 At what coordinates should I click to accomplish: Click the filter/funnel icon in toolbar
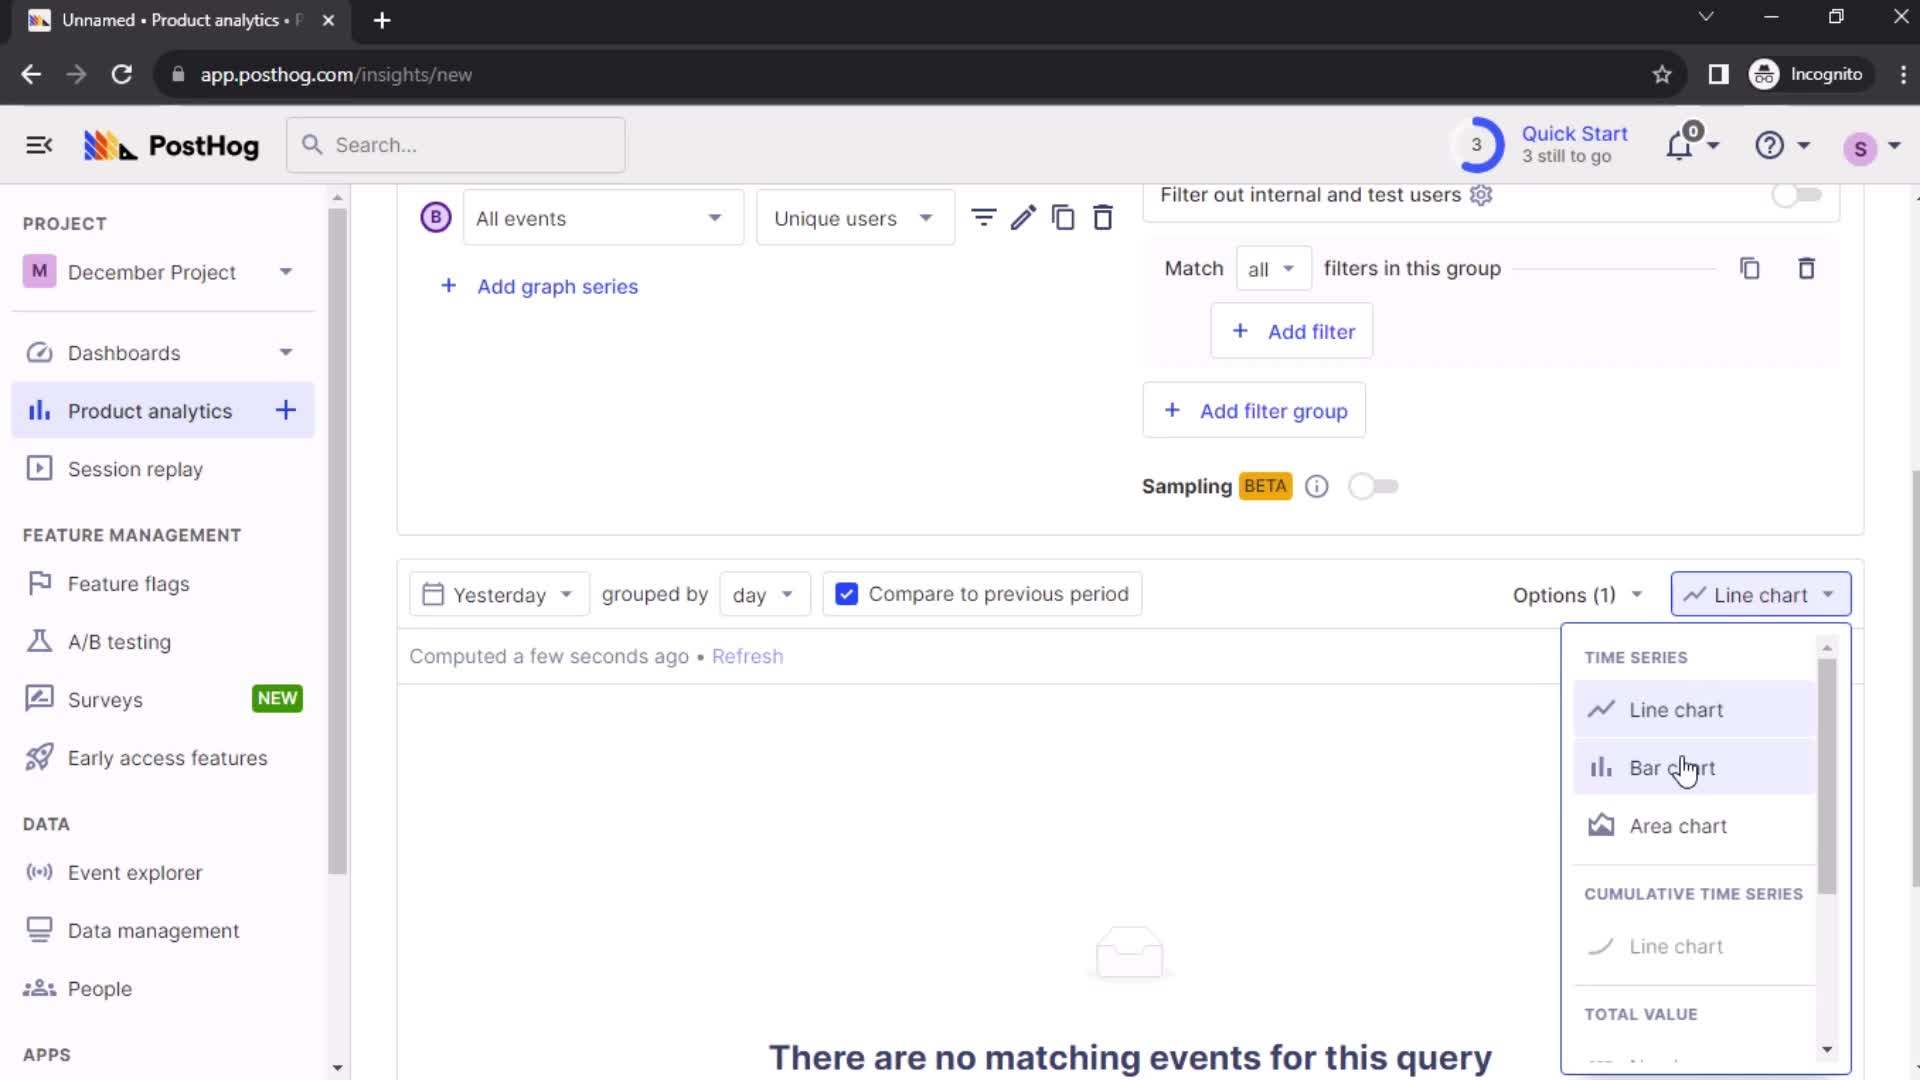[984, 218]
